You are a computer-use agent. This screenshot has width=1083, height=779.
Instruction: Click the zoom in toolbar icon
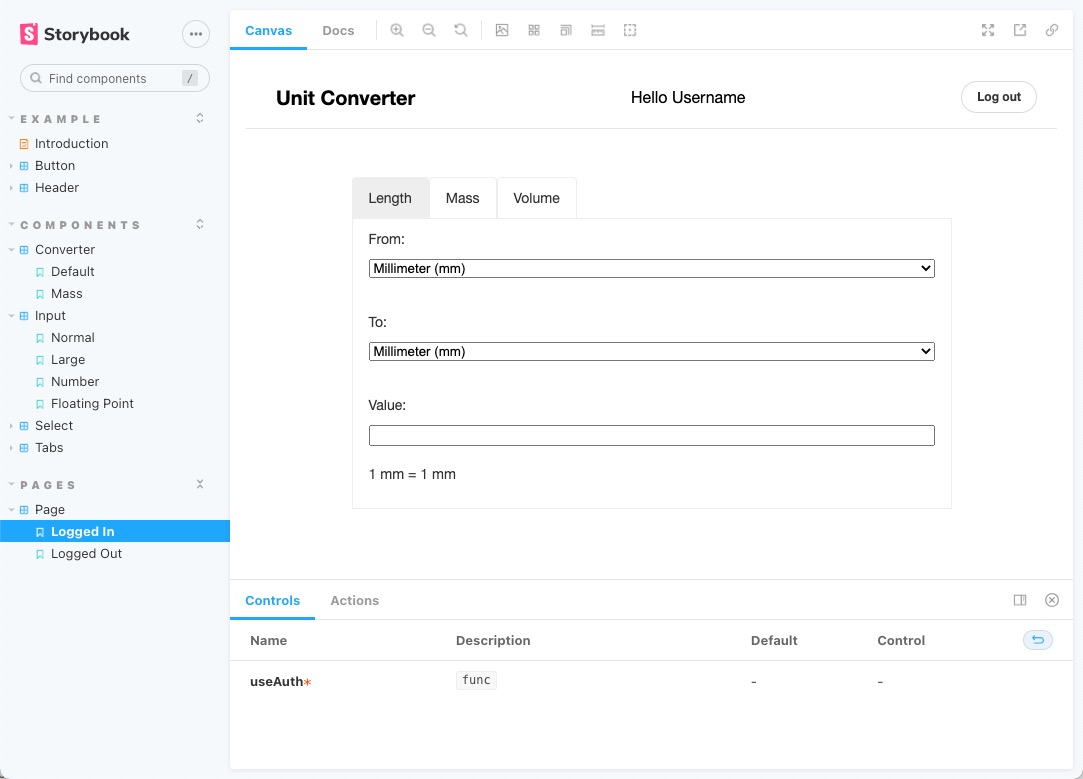click(397, 30)
